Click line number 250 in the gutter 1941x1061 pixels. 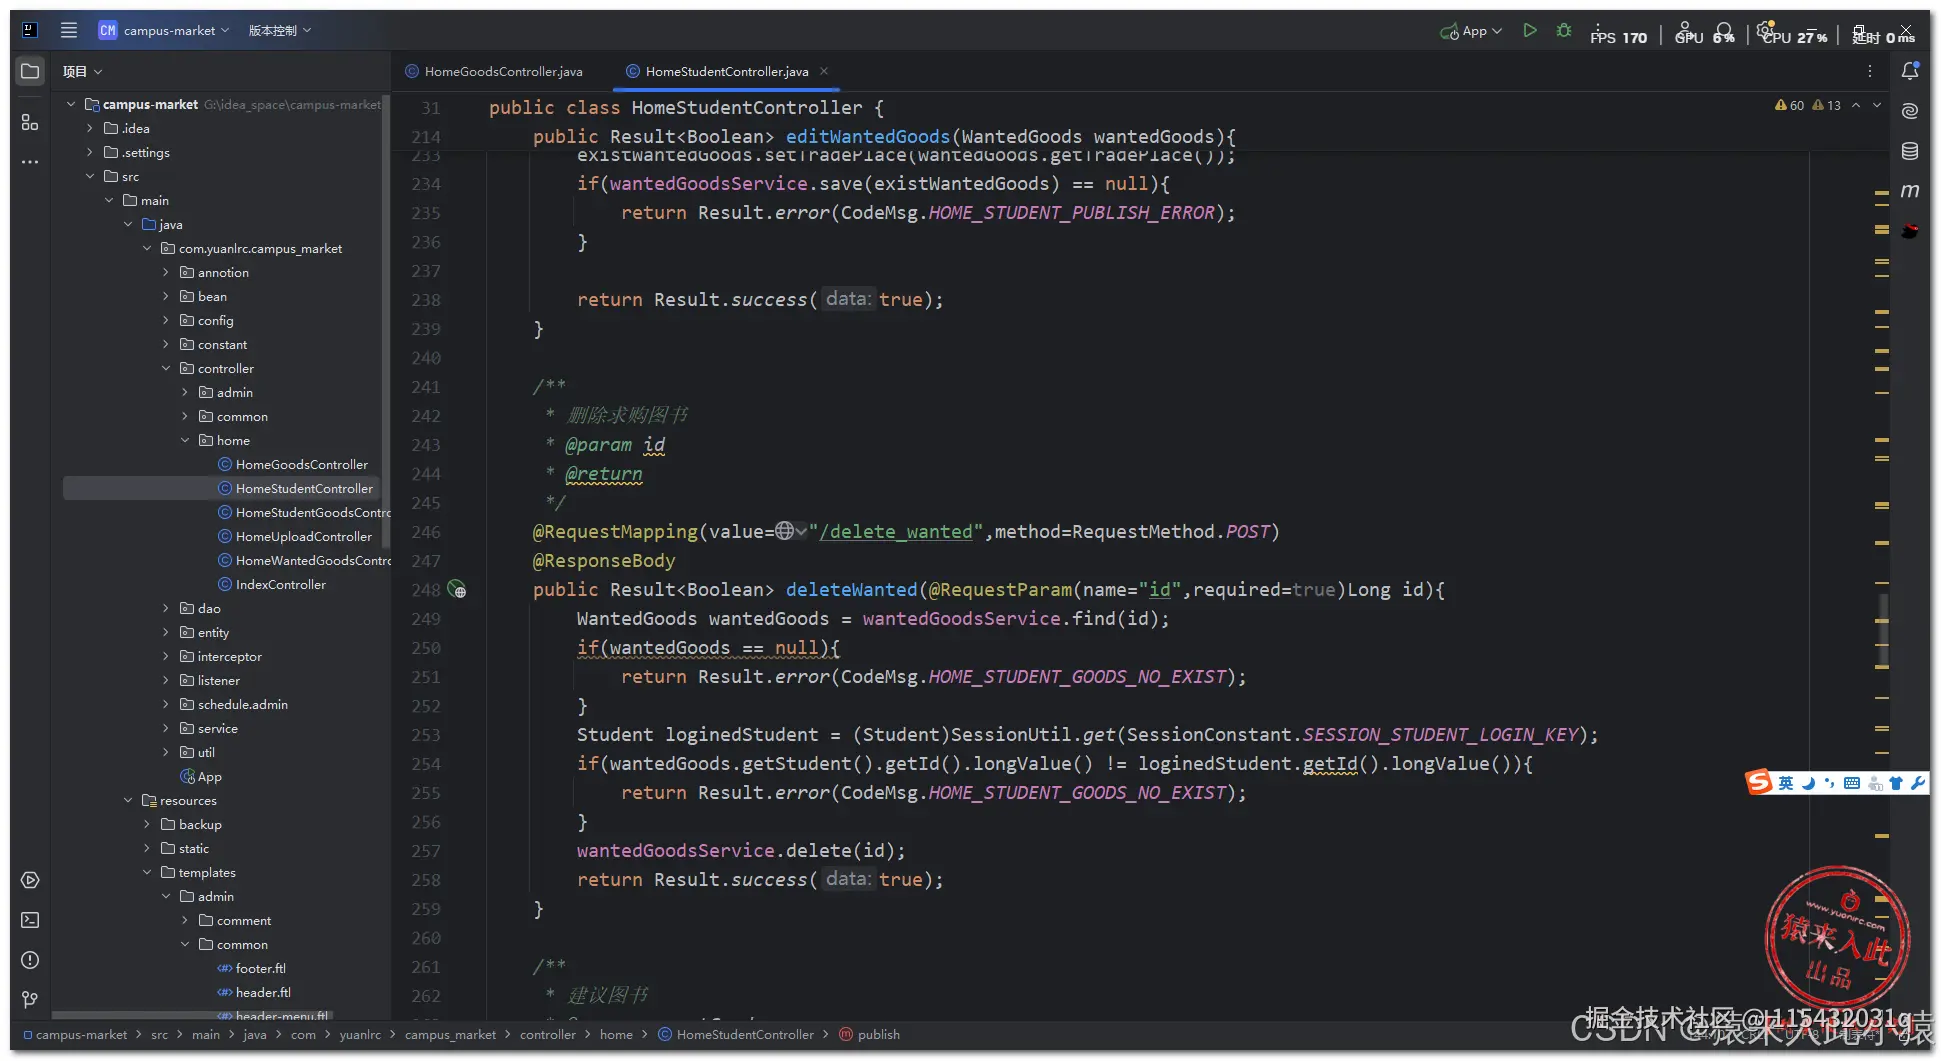[x=426, y=648]
